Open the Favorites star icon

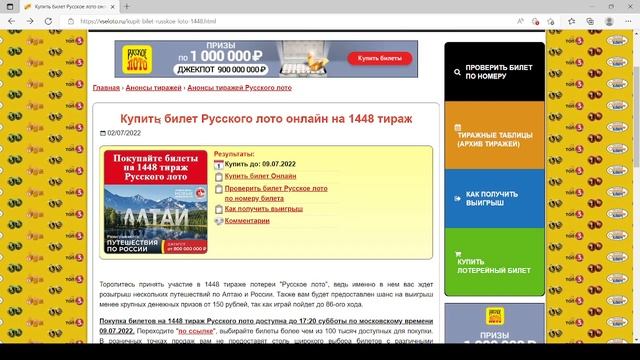tap(571, 21)
